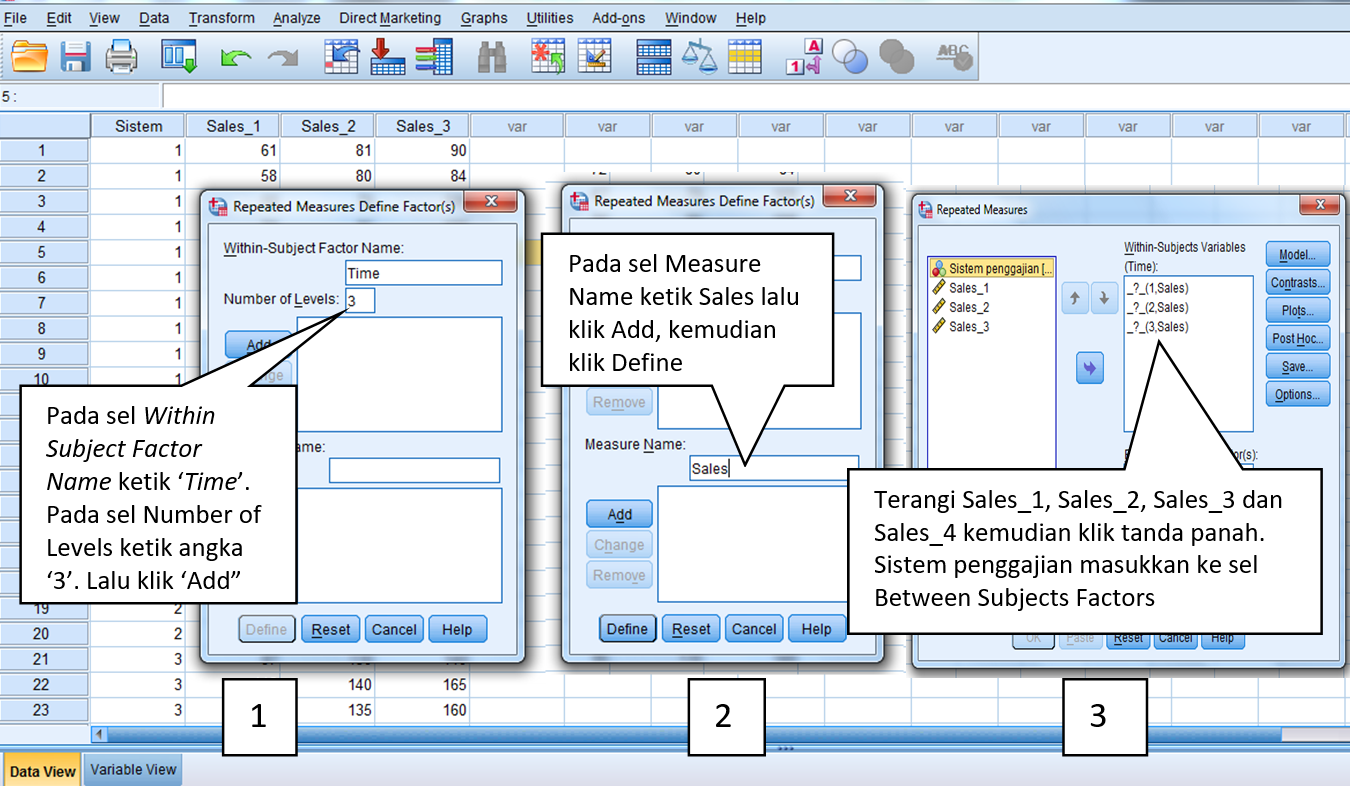Click the Sales_3 column header

(423, 126)
